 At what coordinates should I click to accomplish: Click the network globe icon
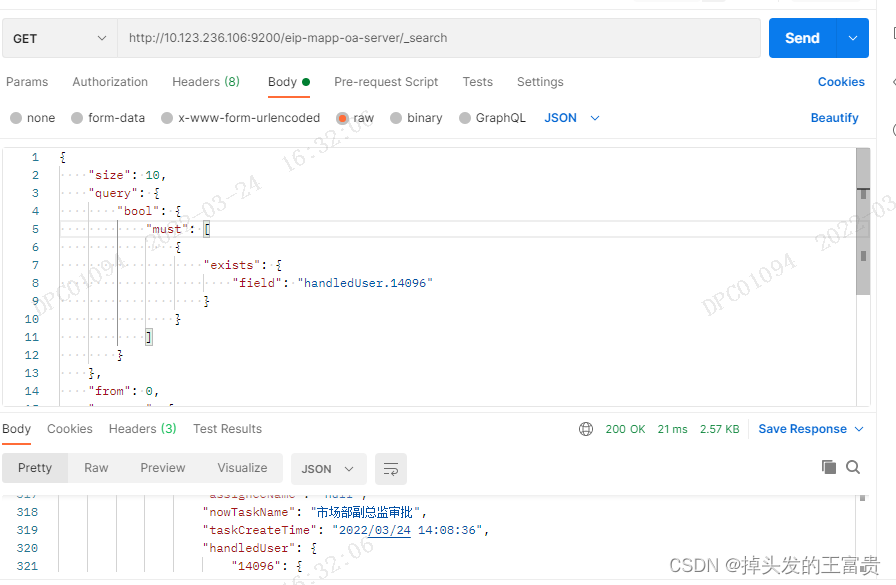(x=586, y=429)
